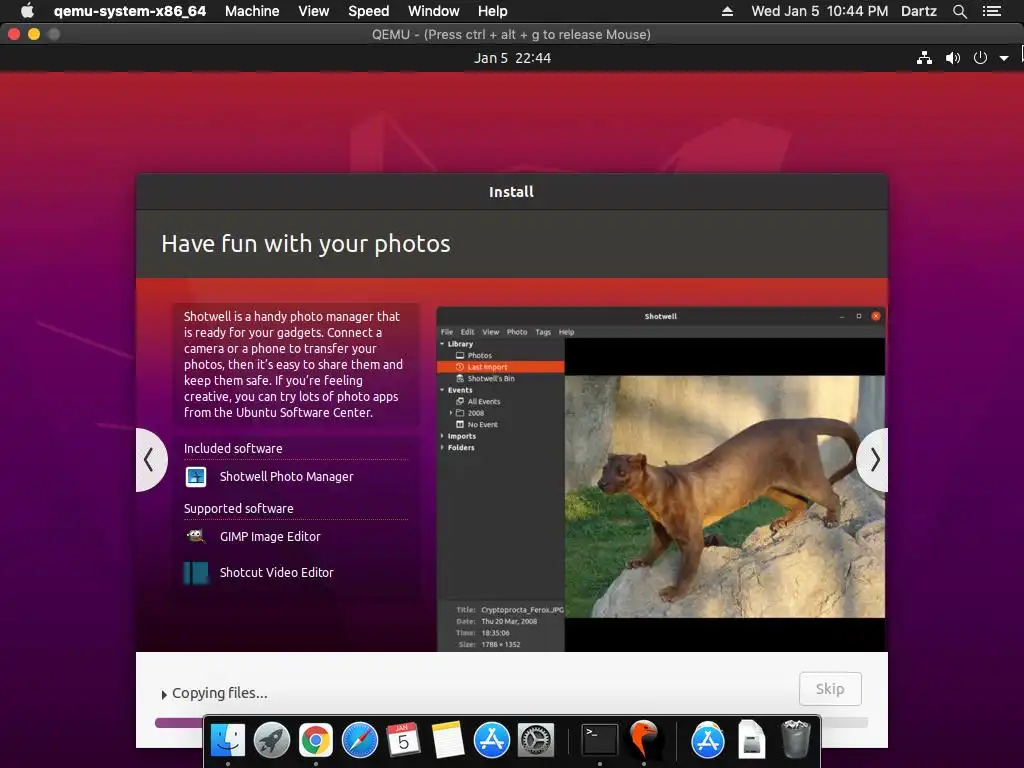Expand the Copying files details triangle
1024x768 pixels.
coord(164,694)
